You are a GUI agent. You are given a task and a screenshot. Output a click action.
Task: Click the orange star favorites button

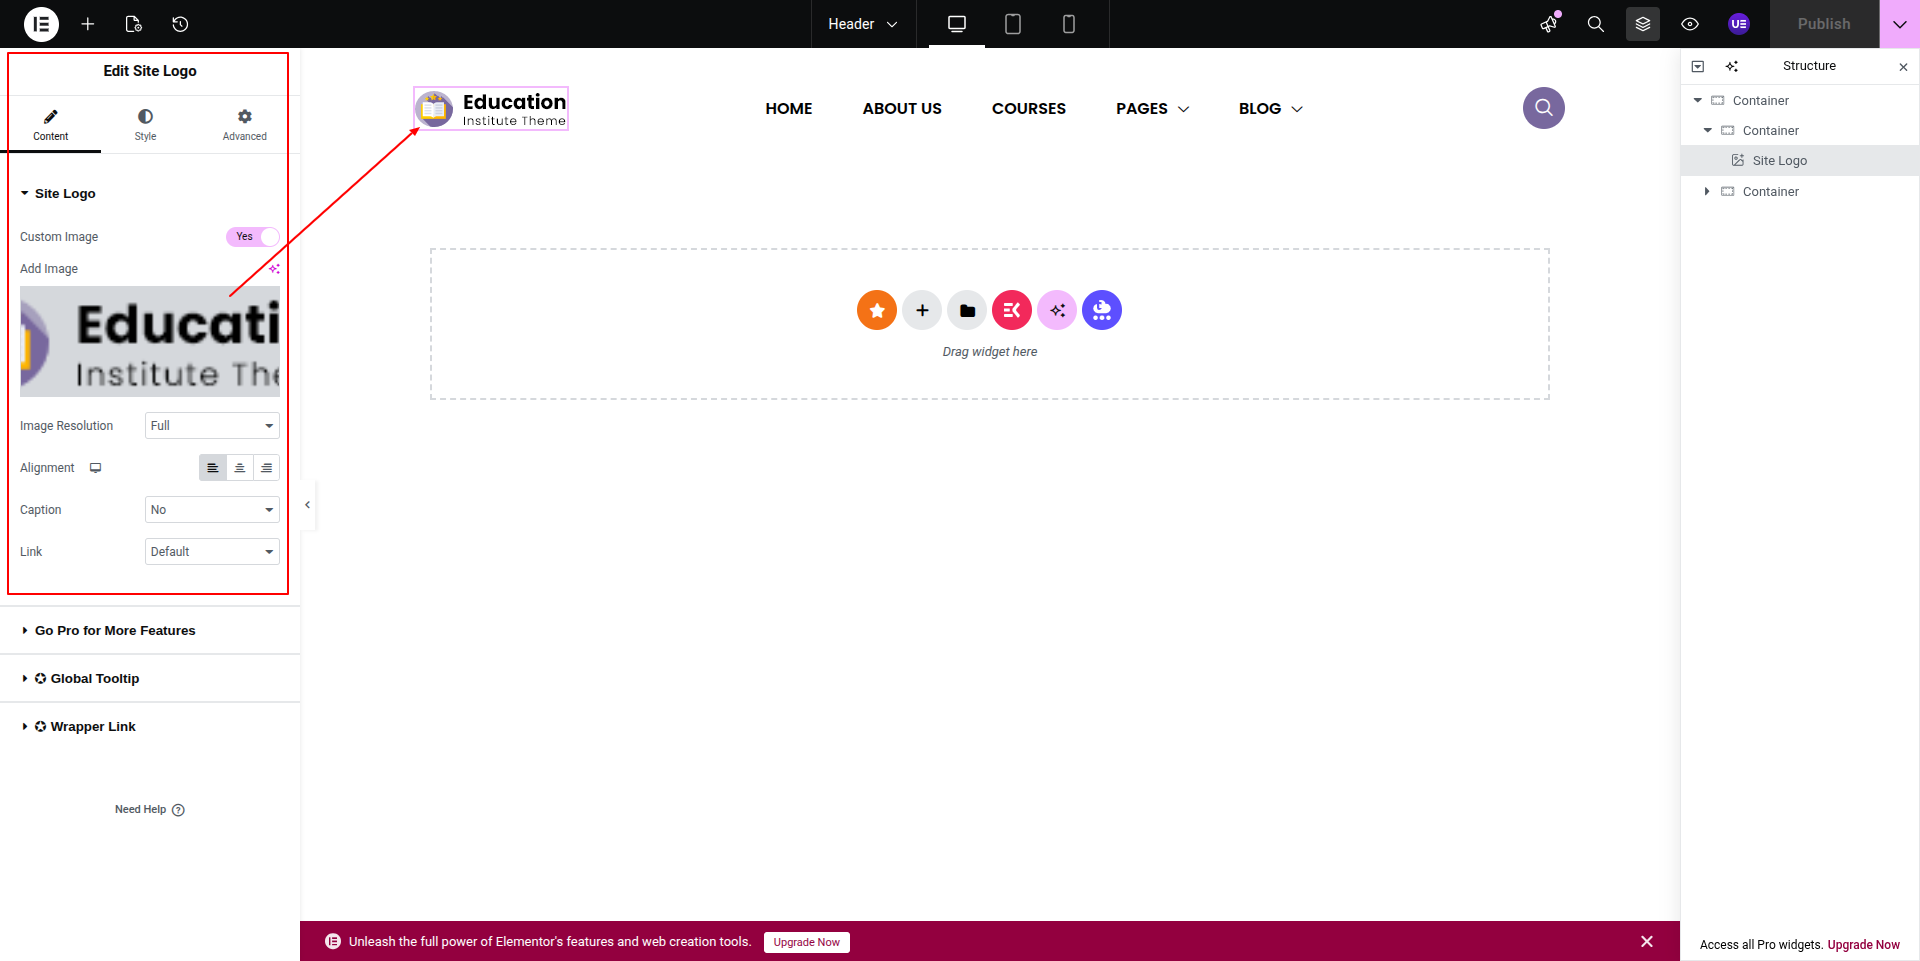click(x=876, y=310)
